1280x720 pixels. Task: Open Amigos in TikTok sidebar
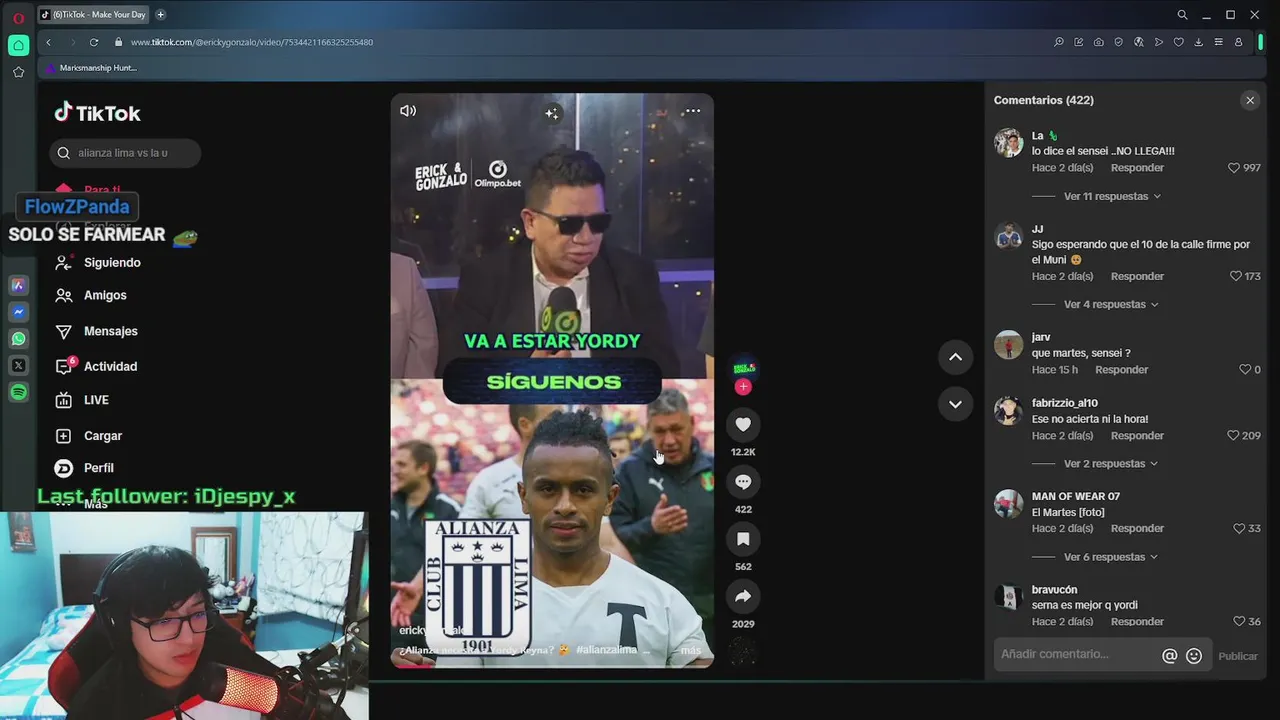[91, 296]
